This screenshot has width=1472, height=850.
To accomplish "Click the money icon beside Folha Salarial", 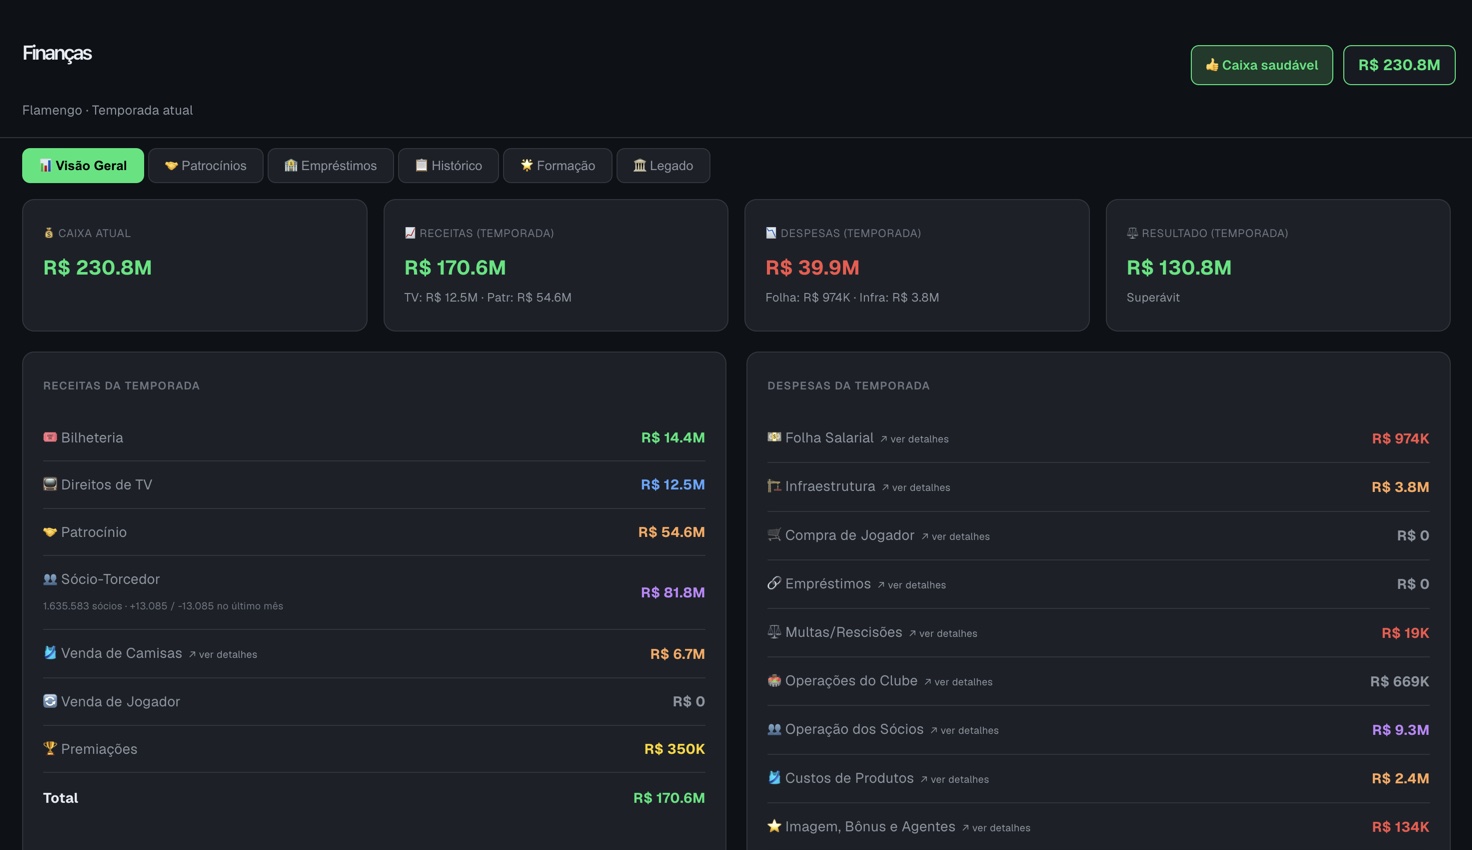I will 774,437.
